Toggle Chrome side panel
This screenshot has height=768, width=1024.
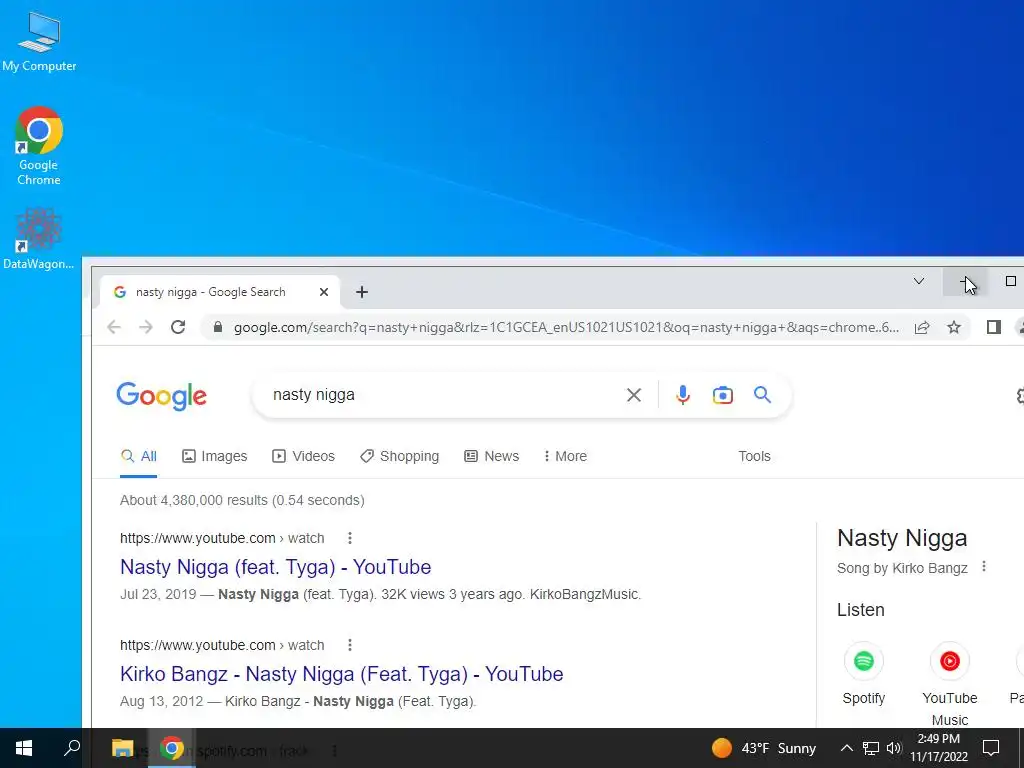tap(993, 327)
